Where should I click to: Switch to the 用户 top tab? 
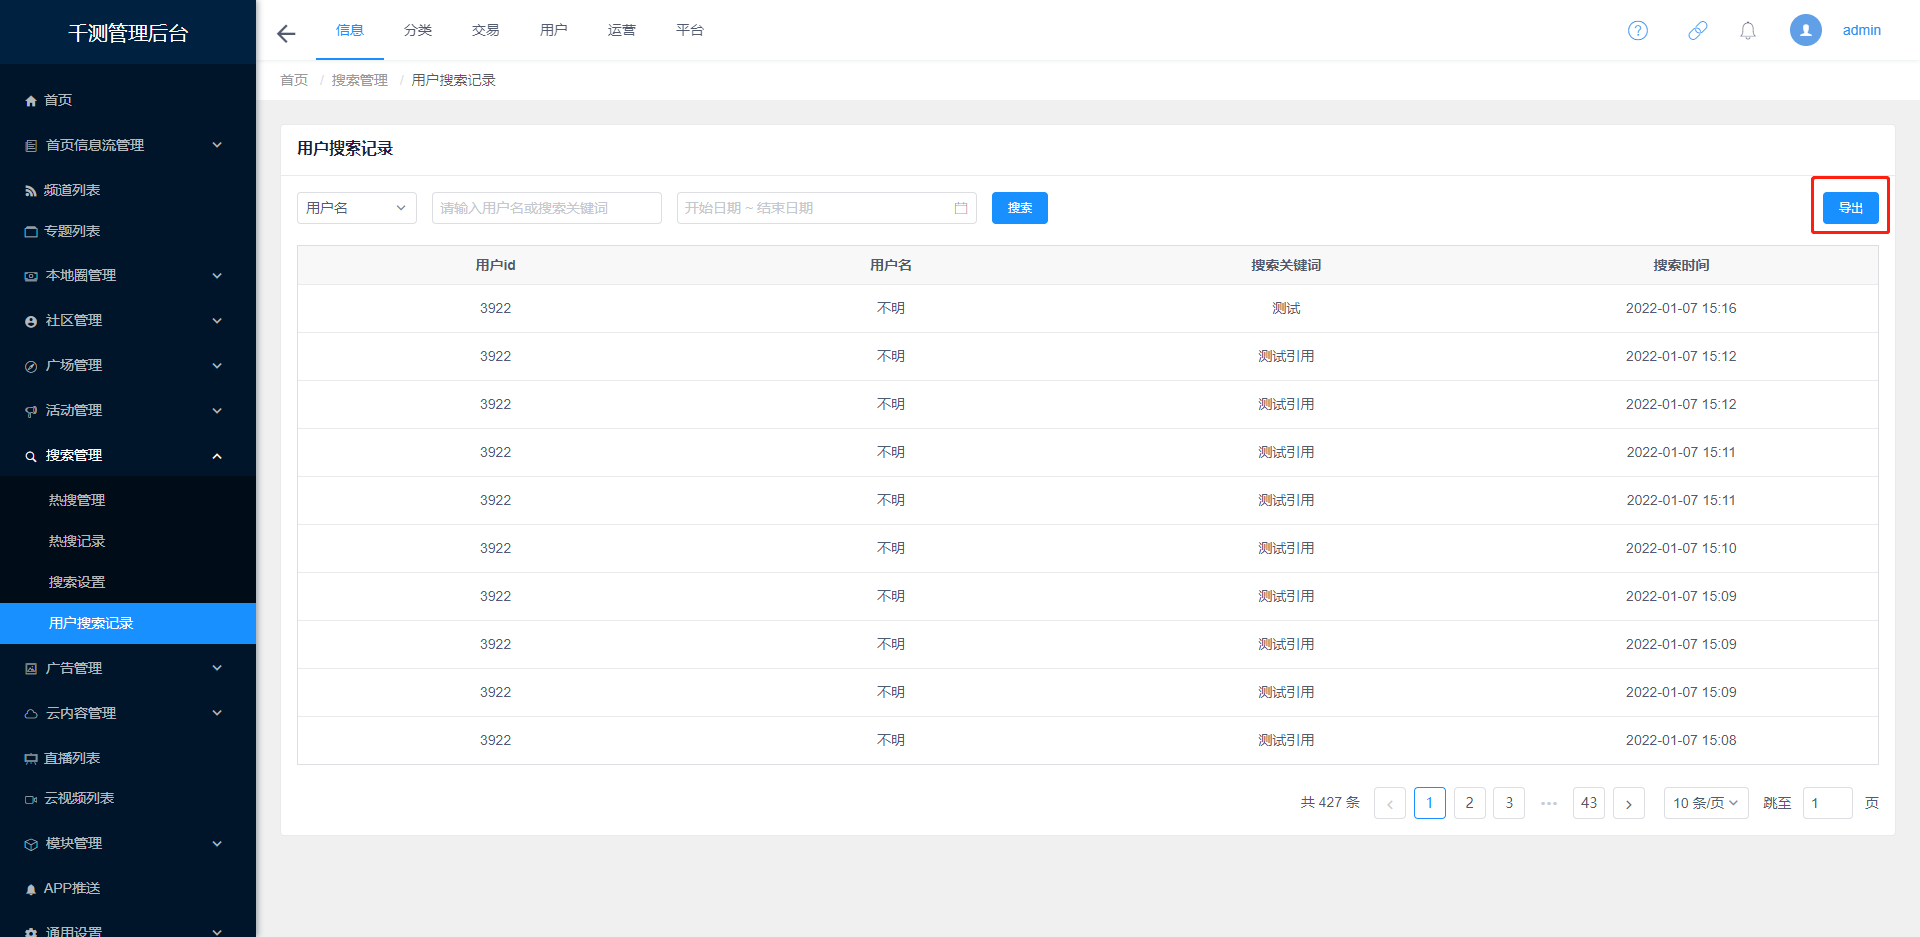554,30
